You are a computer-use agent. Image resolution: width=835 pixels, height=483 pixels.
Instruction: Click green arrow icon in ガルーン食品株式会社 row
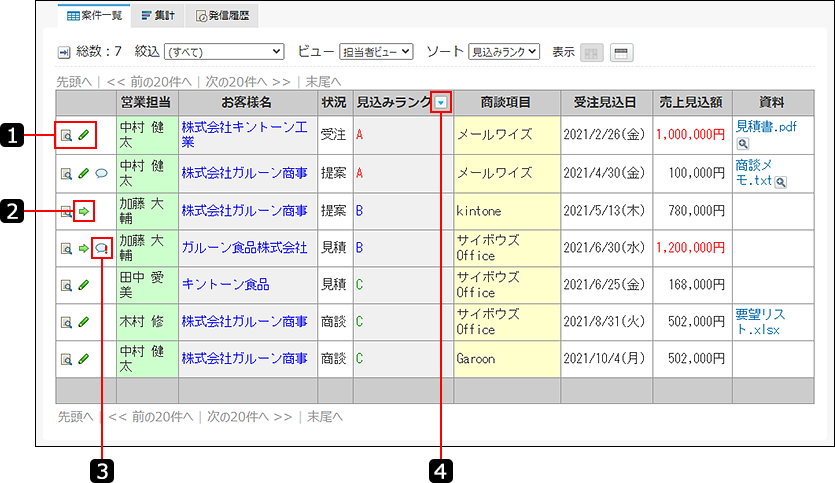(84, 248)
